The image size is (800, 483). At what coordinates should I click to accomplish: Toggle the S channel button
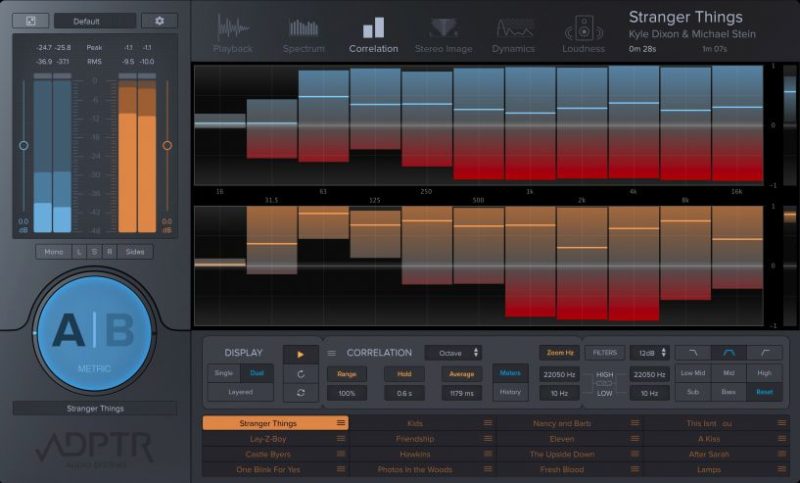click(94, 252)
